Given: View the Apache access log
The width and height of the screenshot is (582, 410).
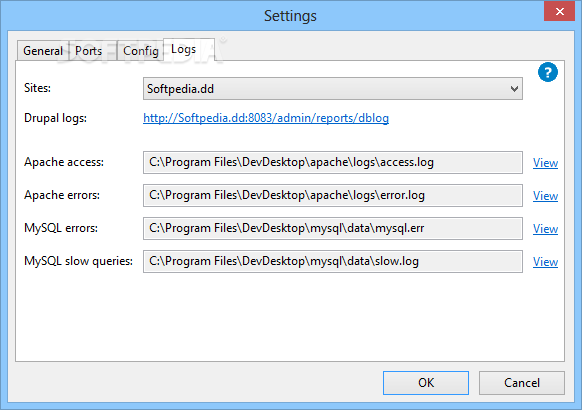Looking at the screenshot, I should [545, 163].
